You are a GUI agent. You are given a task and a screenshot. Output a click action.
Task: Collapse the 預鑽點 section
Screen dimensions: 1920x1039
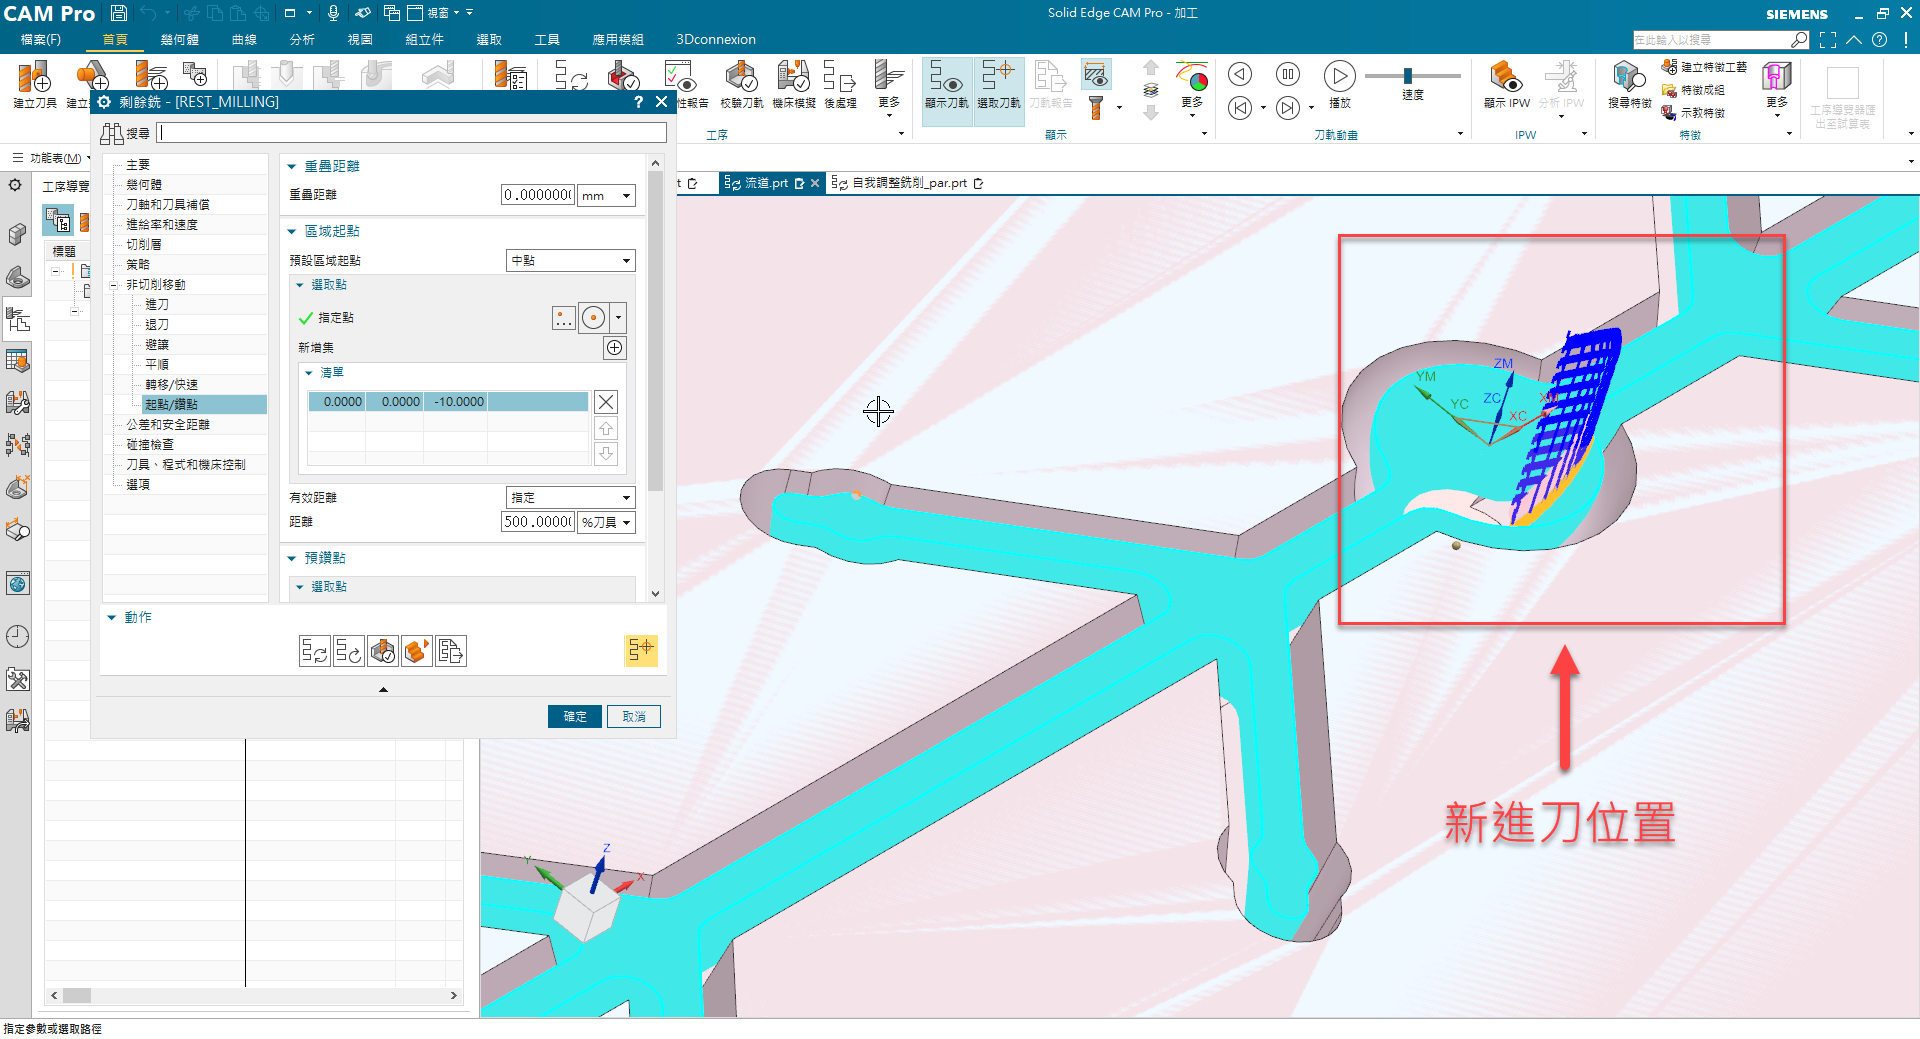292,559
